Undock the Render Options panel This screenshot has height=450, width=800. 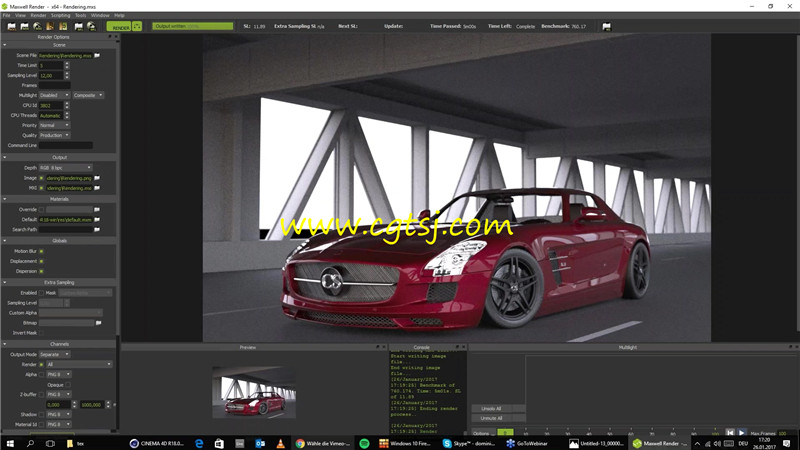110,37
